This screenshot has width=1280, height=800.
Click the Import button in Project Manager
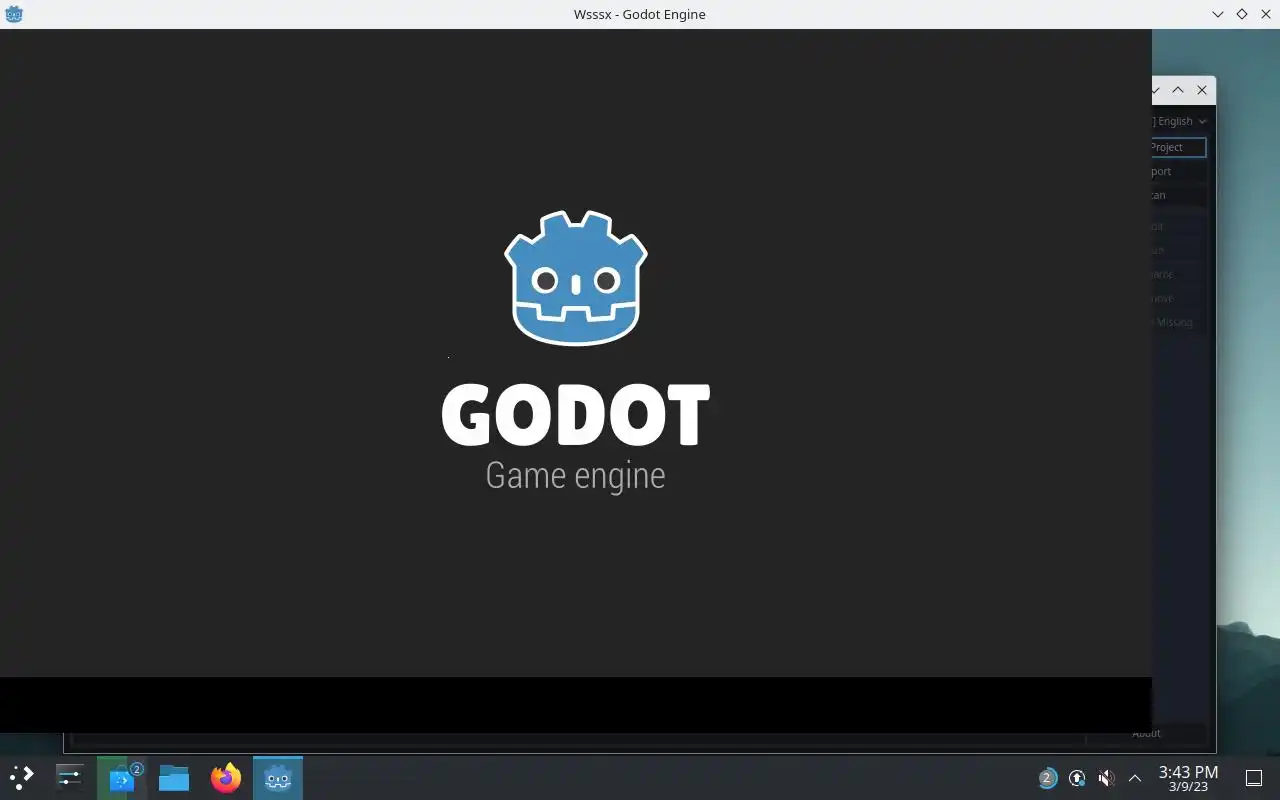click(1179, 171)
